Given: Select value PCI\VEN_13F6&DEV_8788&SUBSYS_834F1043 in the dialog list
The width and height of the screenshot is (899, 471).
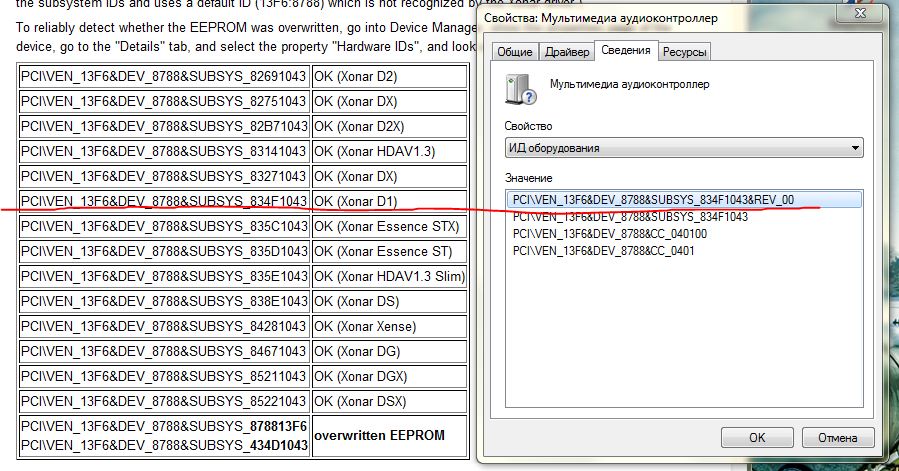Looking at the screenshot, I should 630,217.
